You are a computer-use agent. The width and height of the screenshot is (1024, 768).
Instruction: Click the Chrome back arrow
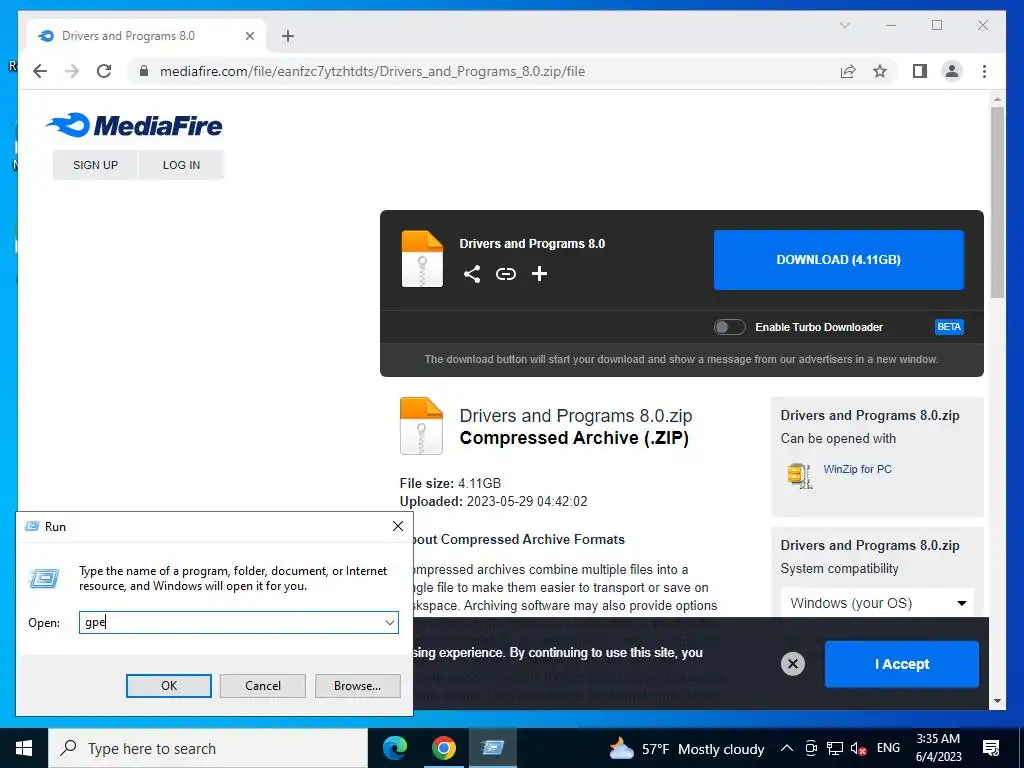pos(40,71)
